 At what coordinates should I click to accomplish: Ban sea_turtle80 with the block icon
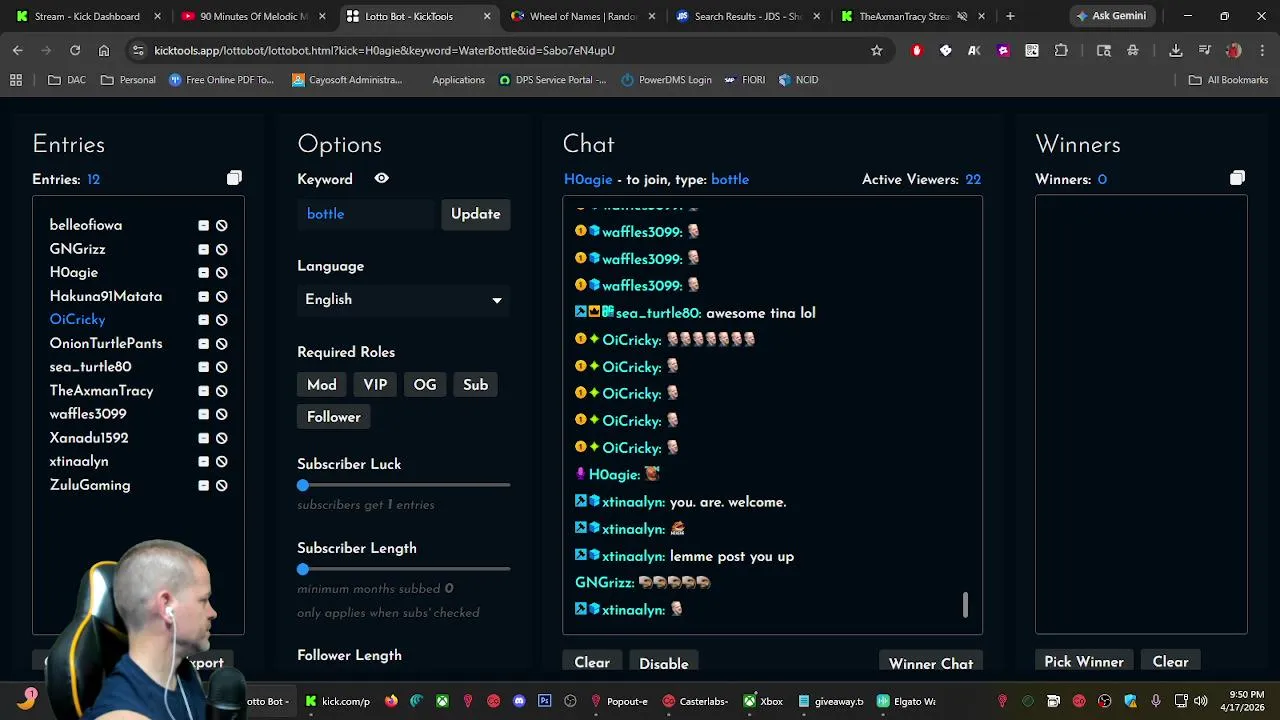click(222, 367)
